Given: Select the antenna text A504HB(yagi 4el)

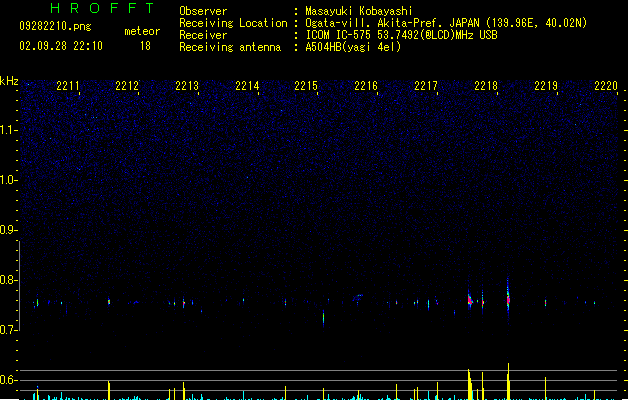Looking at the screenshot, I should point(353,47).
